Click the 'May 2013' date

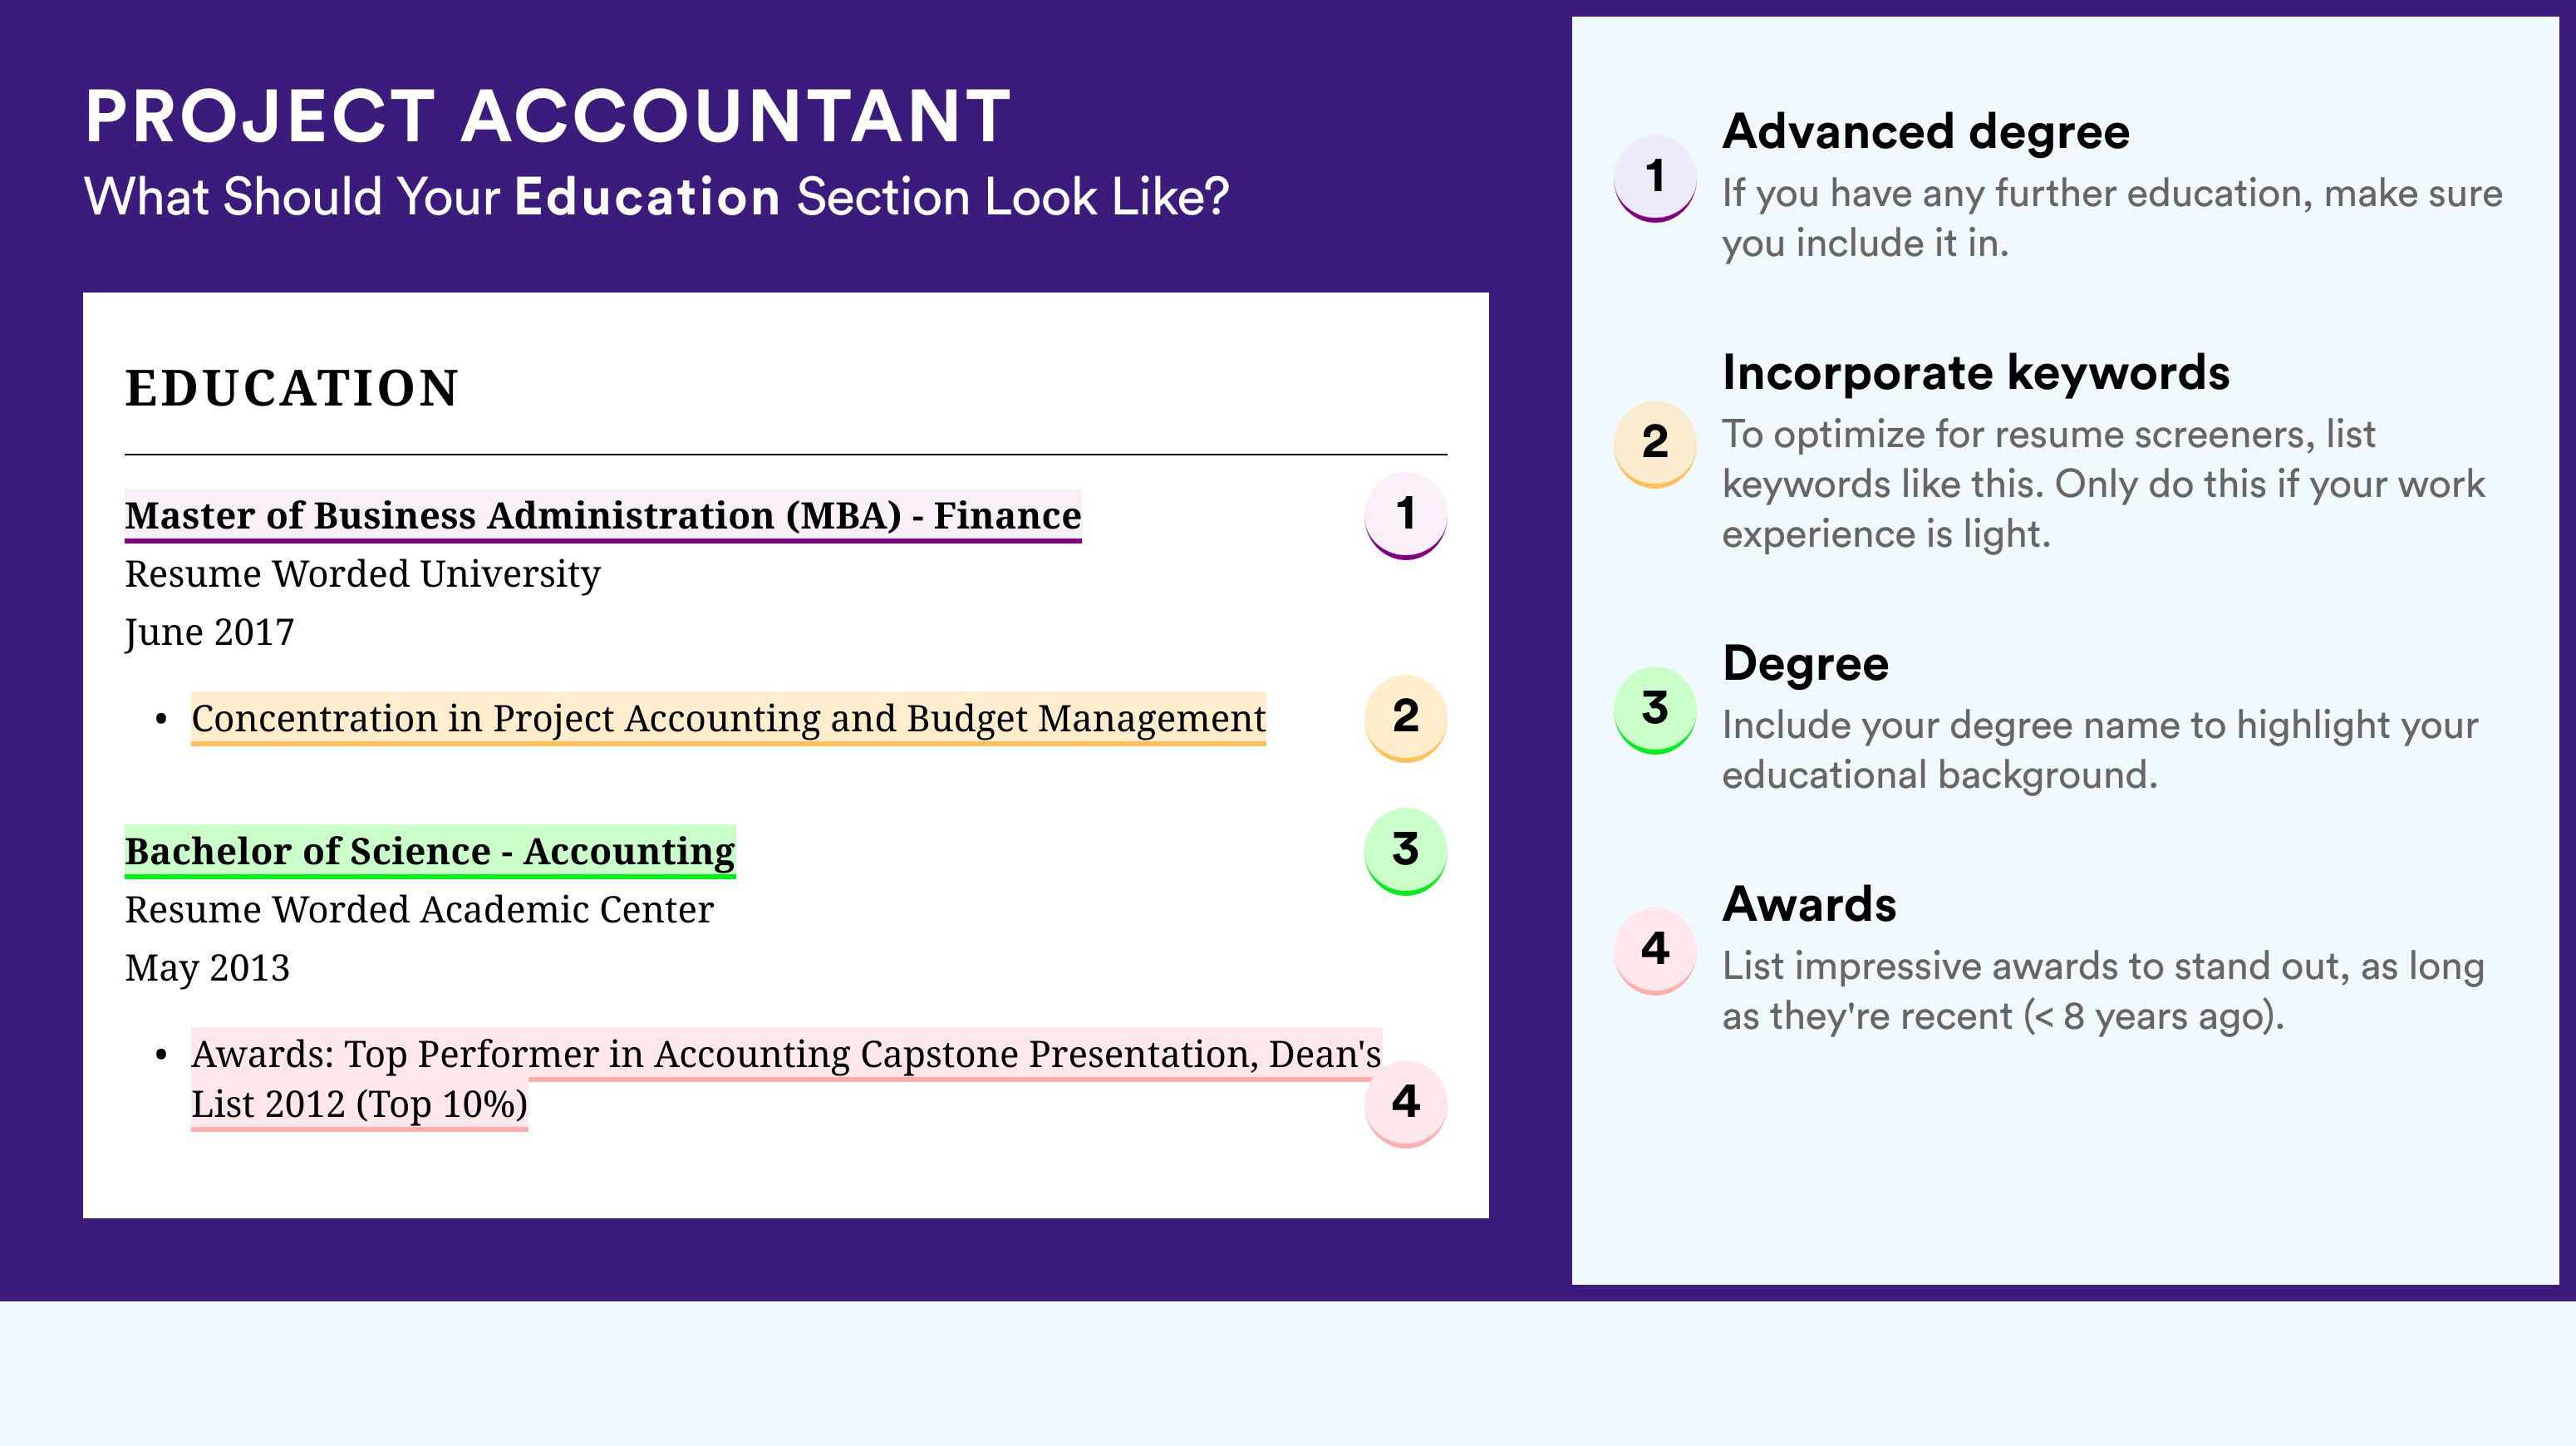(207, 968)
